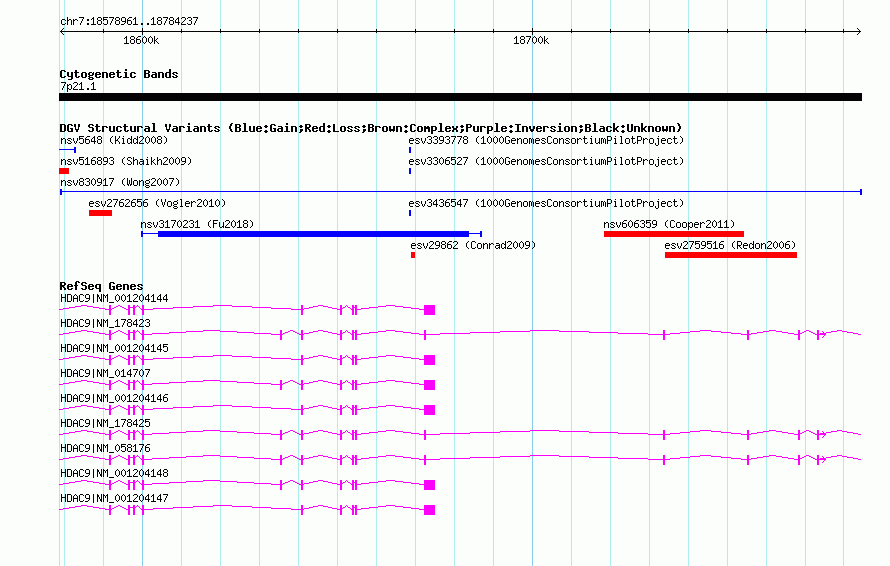Click the RefSeq Genes track title
Image resolution: width=890 pixels, height=566 pixels.
(101, 286)
